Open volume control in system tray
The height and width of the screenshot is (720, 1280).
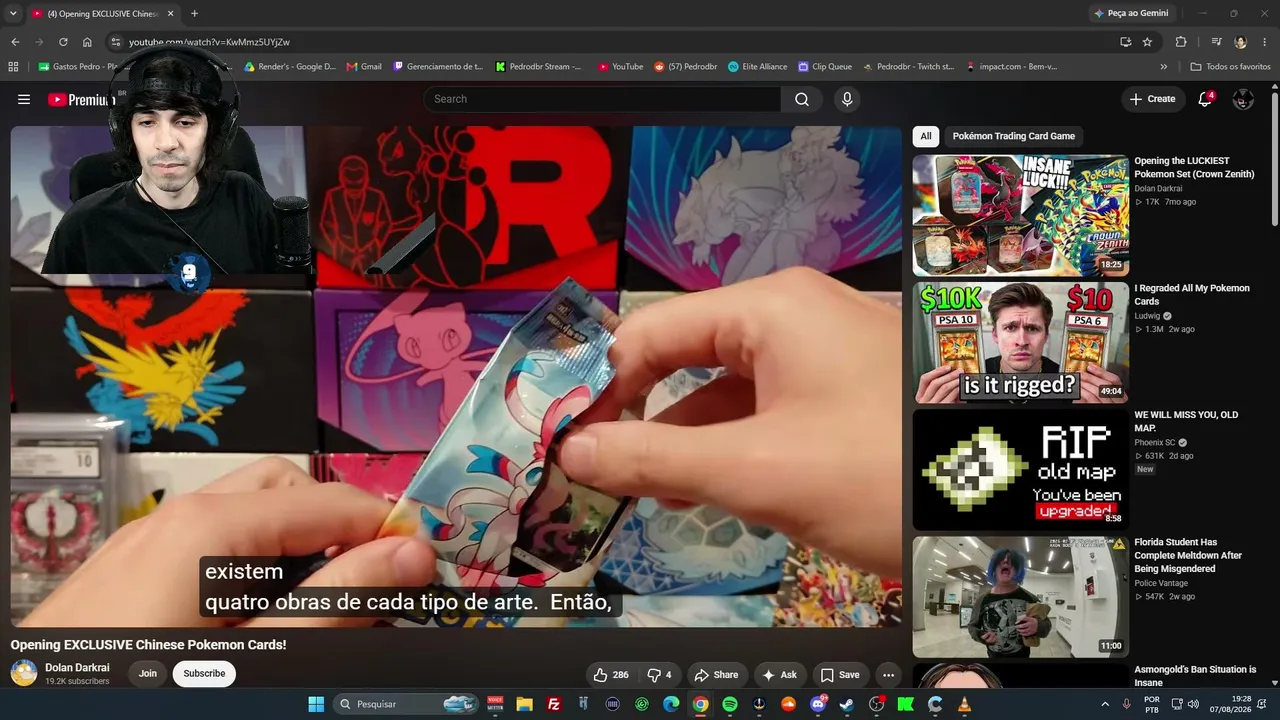pos(1193,704)
